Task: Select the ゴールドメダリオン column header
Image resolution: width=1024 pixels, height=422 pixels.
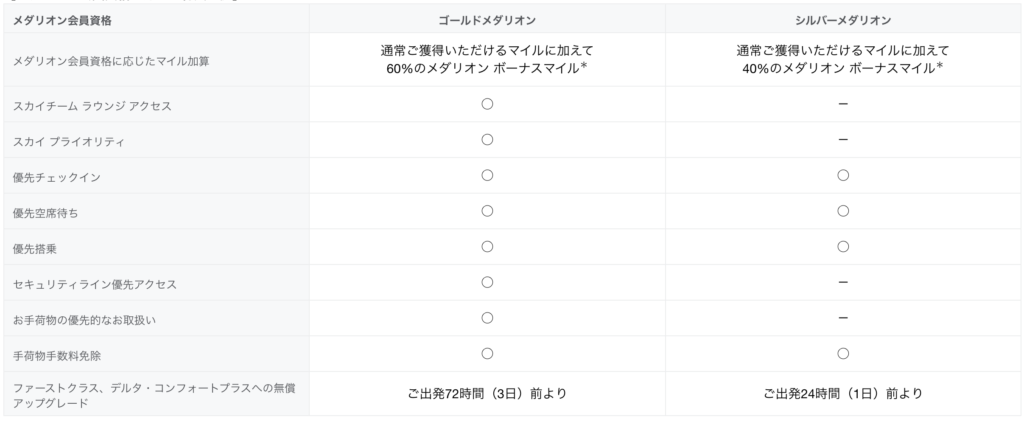Action: (x=487, y=20)
